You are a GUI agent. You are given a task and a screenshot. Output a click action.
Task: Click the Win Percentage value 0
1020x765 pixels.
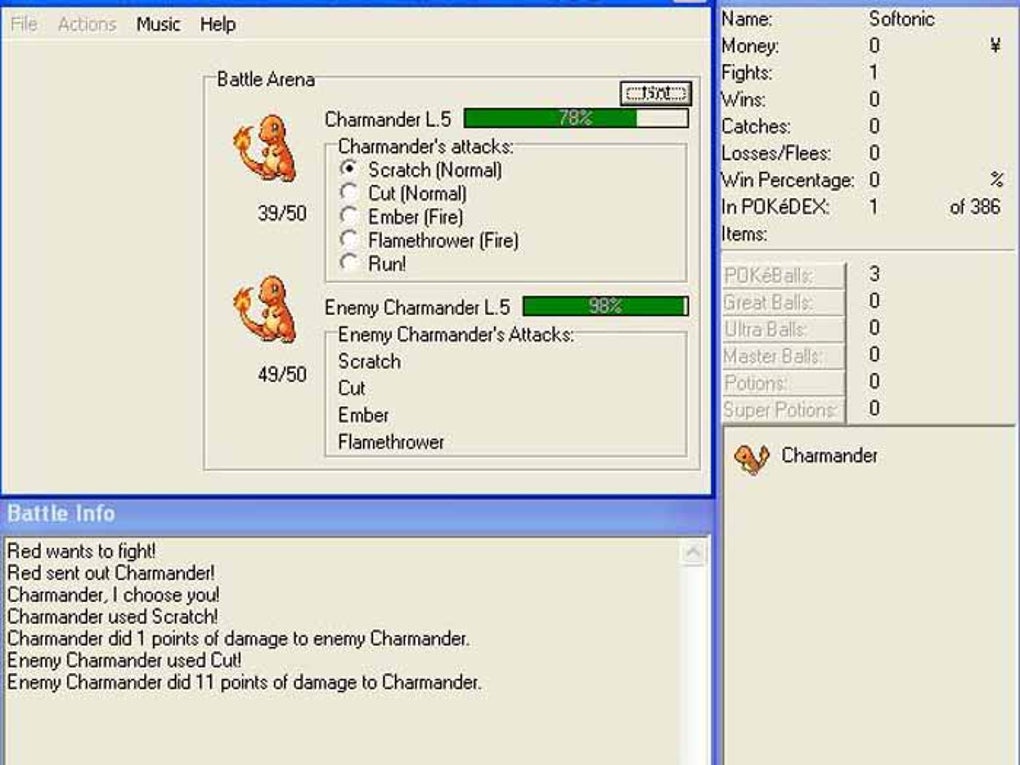tap(874, 180)
